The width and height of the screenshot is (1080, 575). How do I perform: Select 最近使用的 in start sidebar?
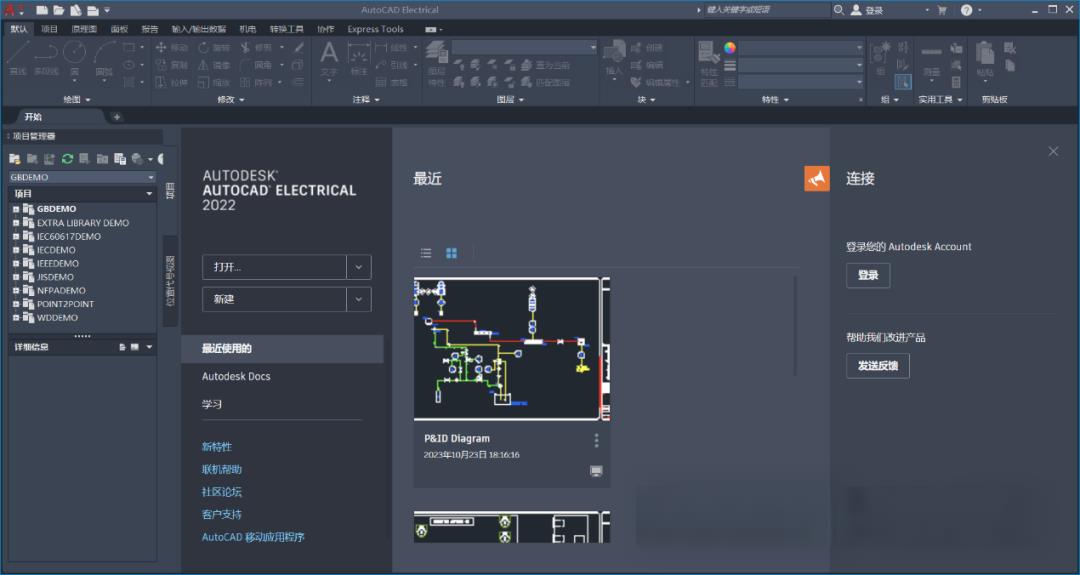tap(282, 349)
